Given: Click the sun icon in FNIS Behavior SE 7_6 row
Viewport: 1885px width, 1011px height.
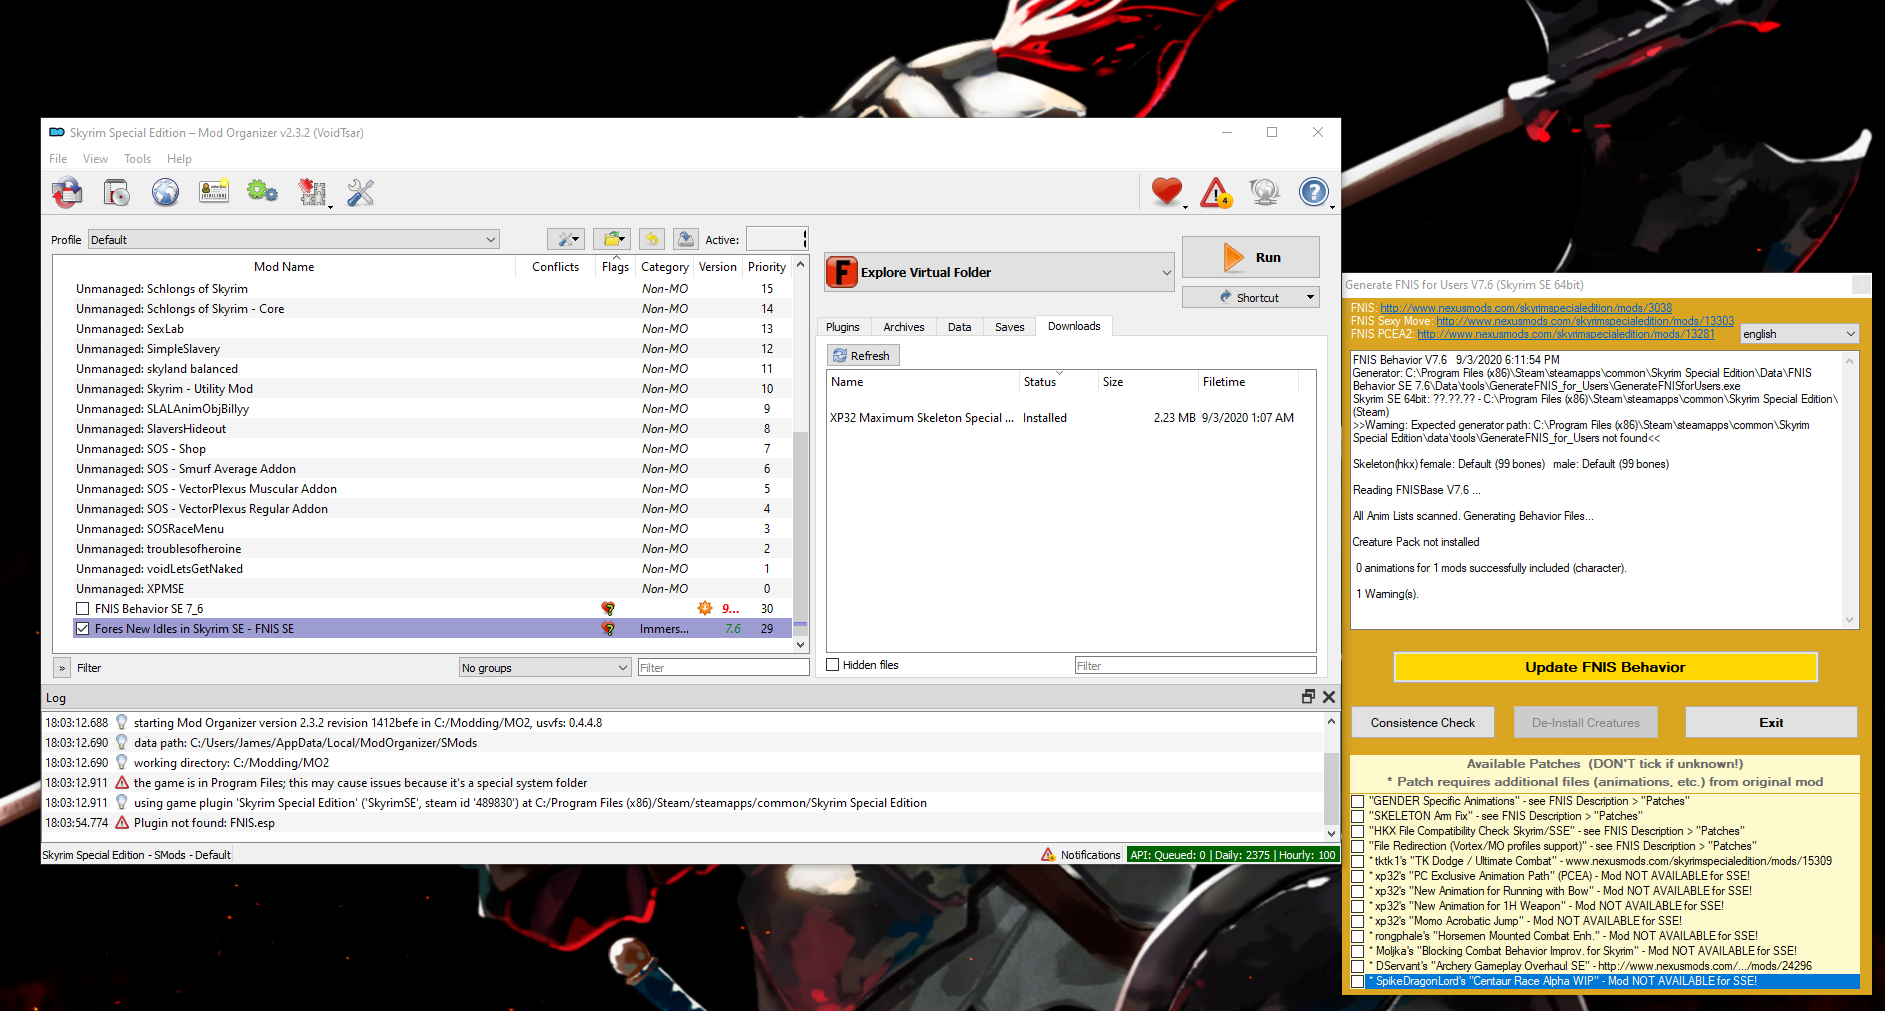Looking at the screenshot, I should [705, 608].
